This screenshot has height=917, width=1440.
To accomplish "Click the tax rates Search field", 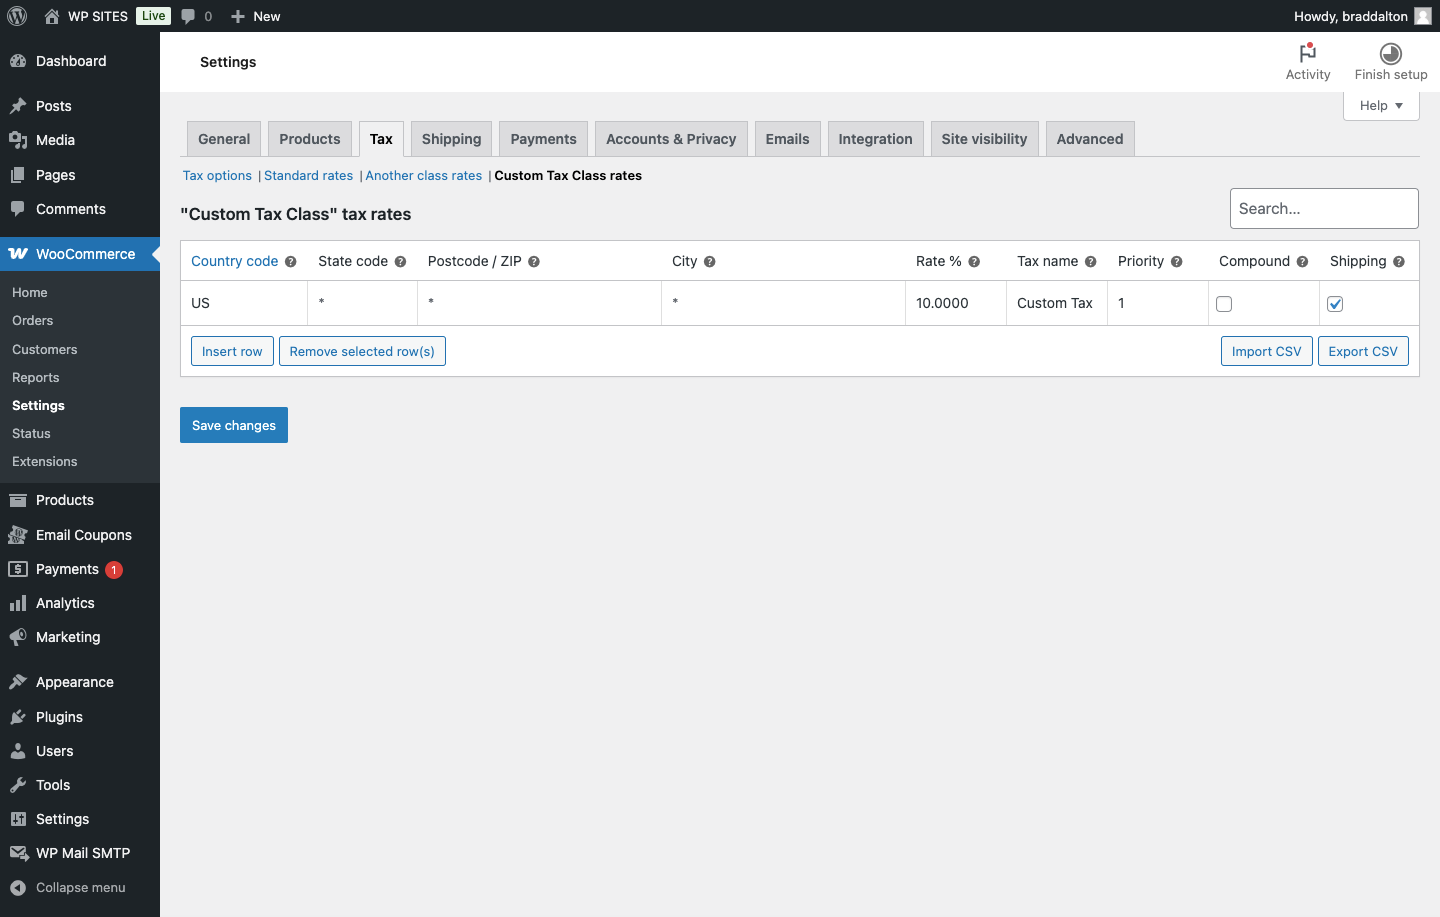I will [x=1323, y=208].
